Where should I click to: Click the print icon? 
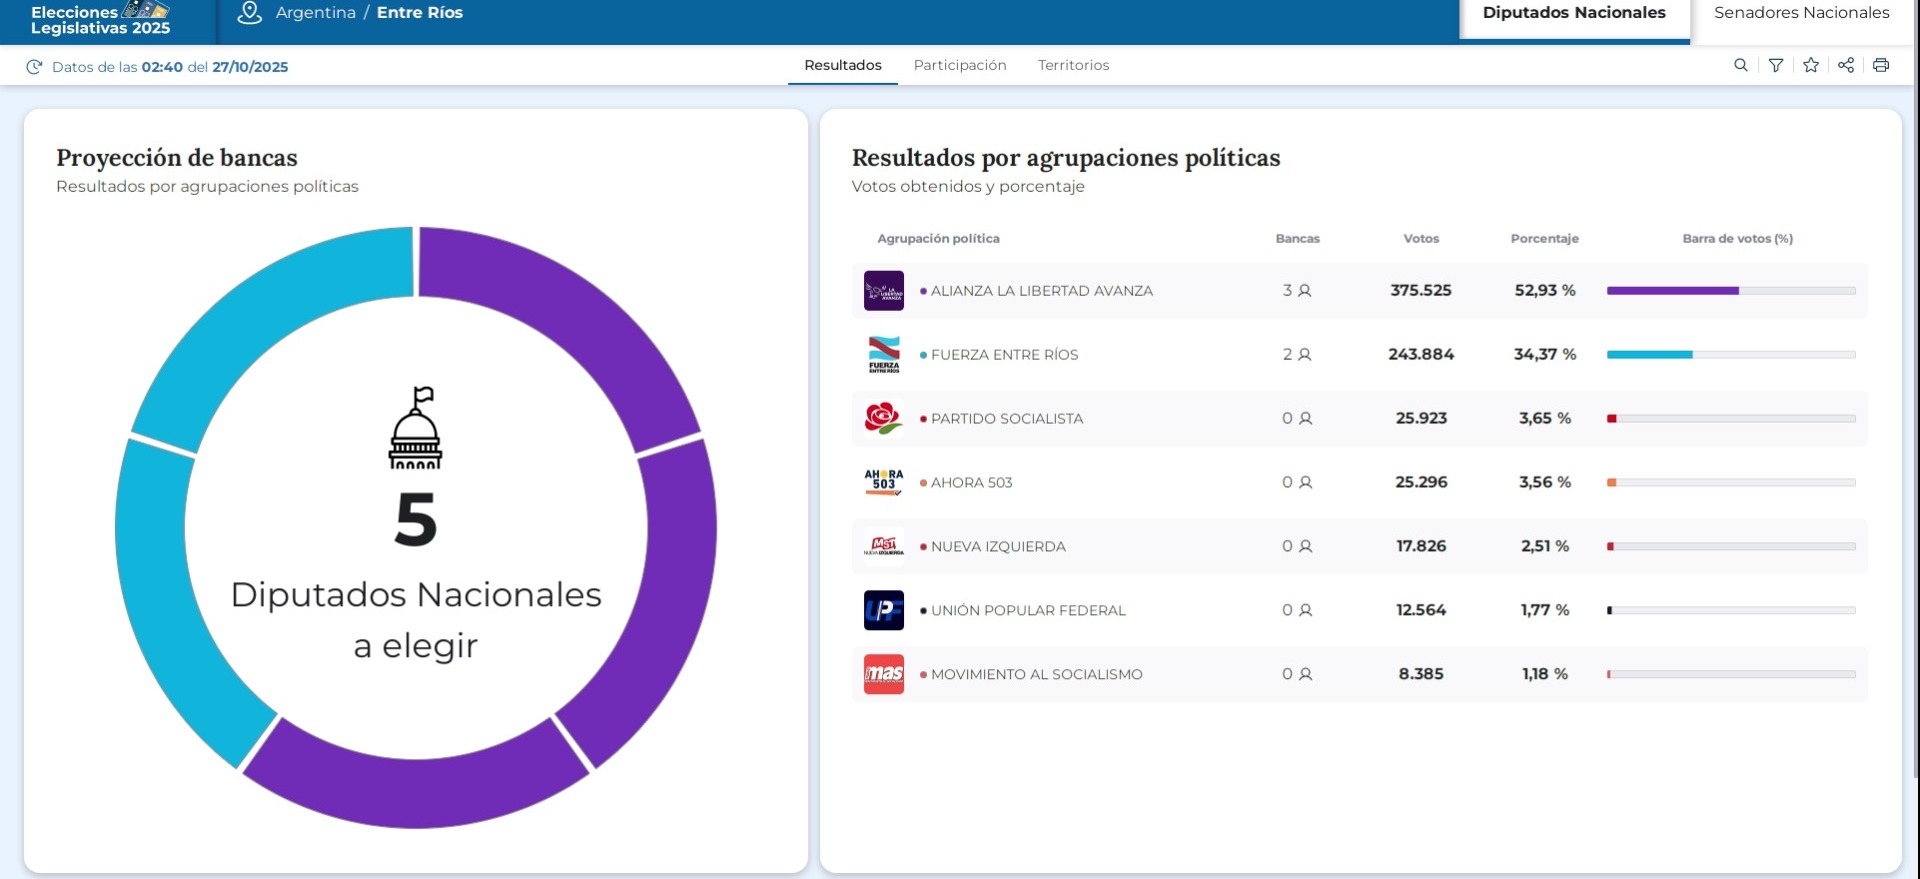(1881, 65)
